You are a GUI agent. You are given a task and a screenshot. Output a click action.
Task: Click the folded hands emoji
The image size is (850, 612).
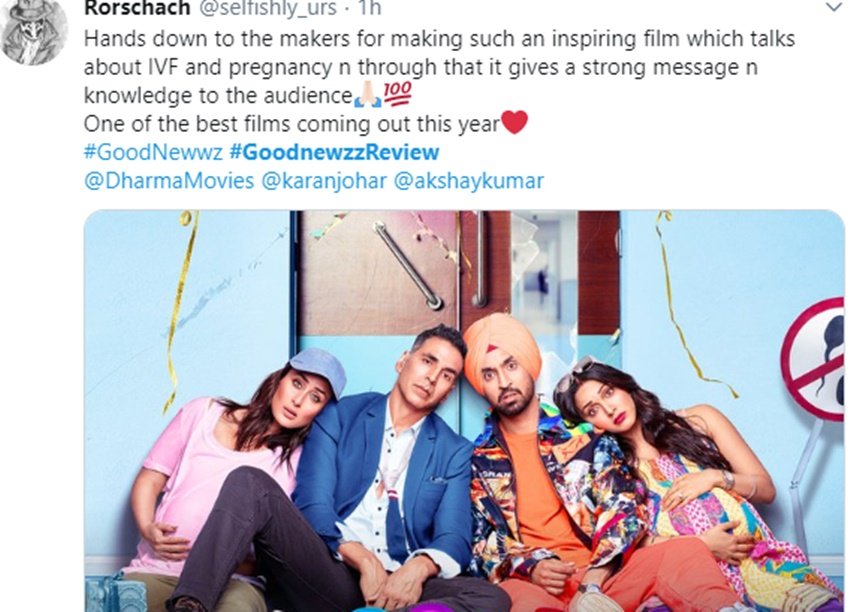point(368,95)
